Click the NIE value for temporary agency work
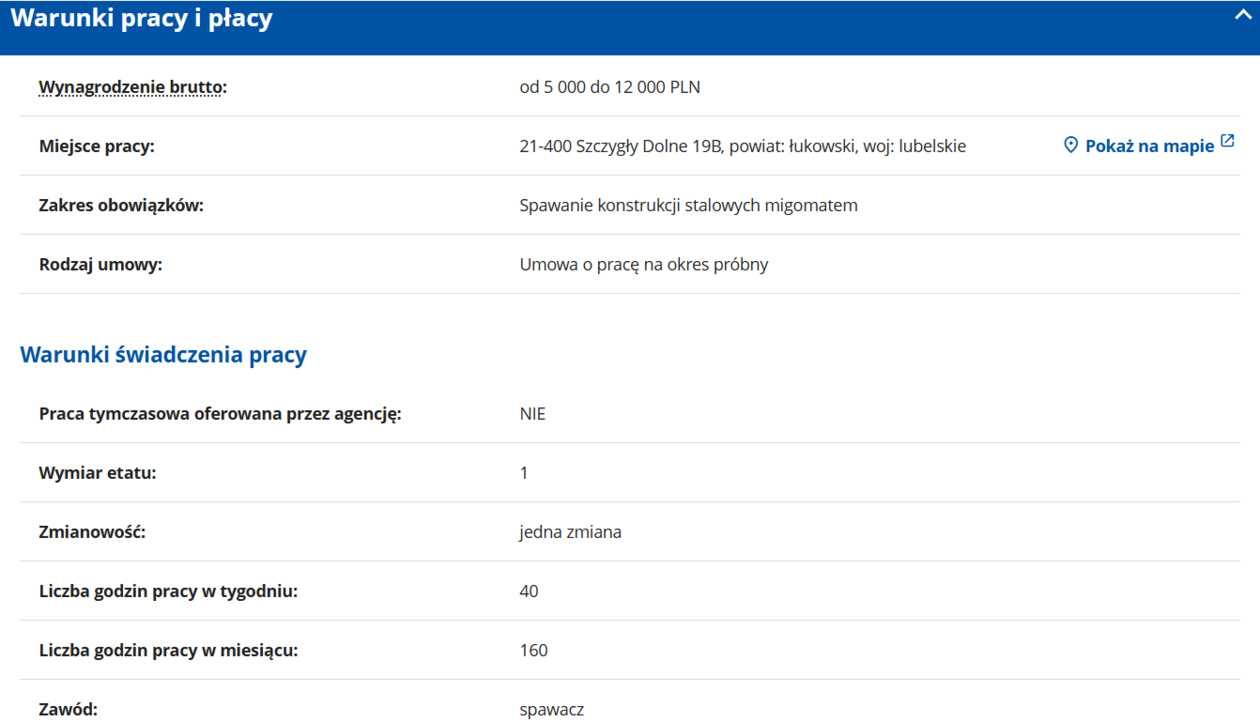Screen dimensions: 1260x722 tap(532, 414)
